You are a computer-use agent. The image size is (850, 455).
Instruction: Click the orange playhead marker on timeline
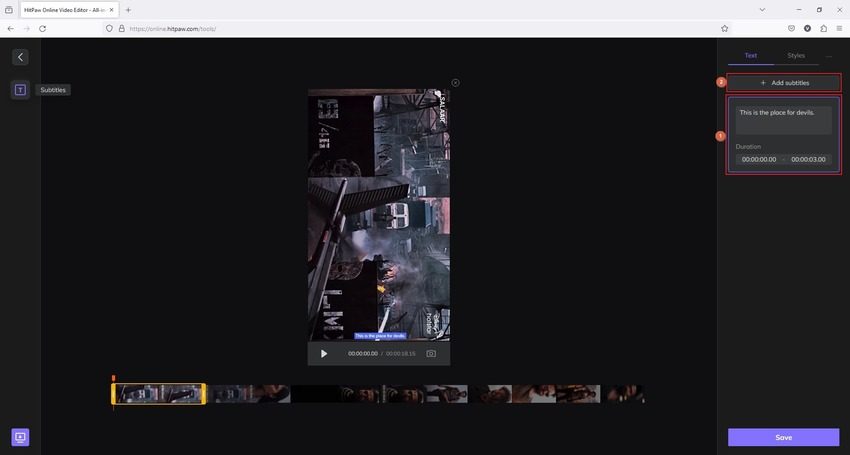point(113,378)
